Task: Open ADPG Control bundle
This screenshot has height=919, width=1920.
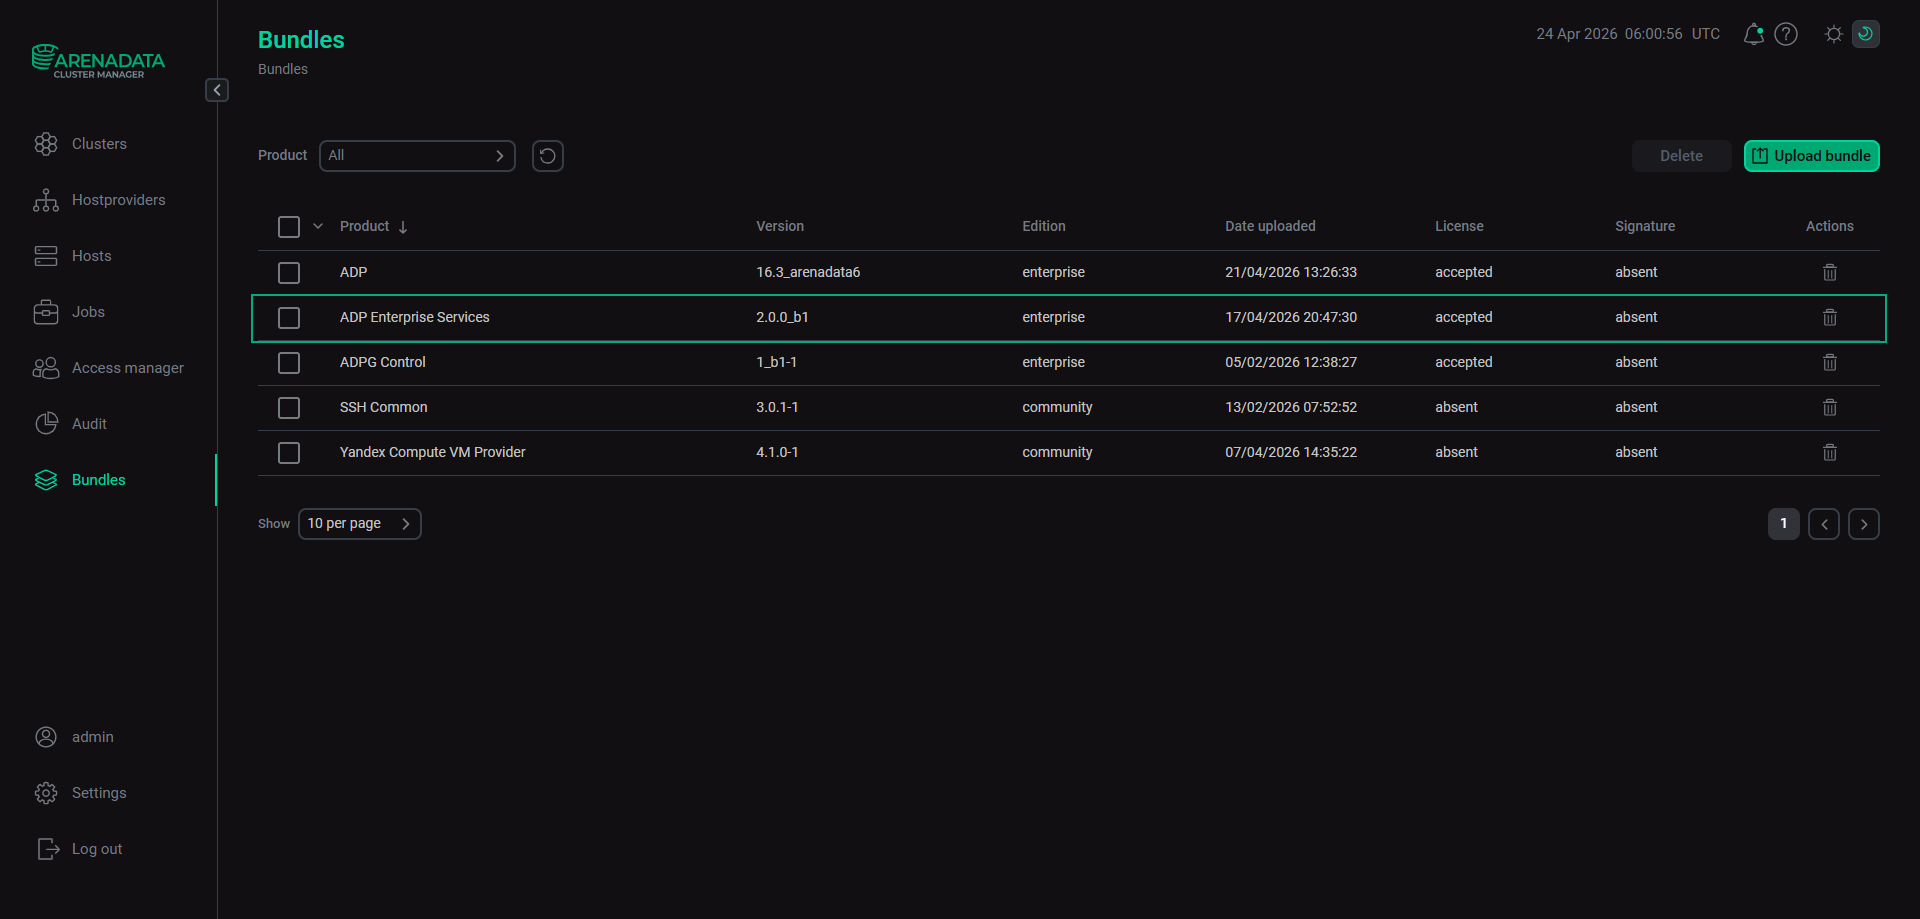Action: 382,363
